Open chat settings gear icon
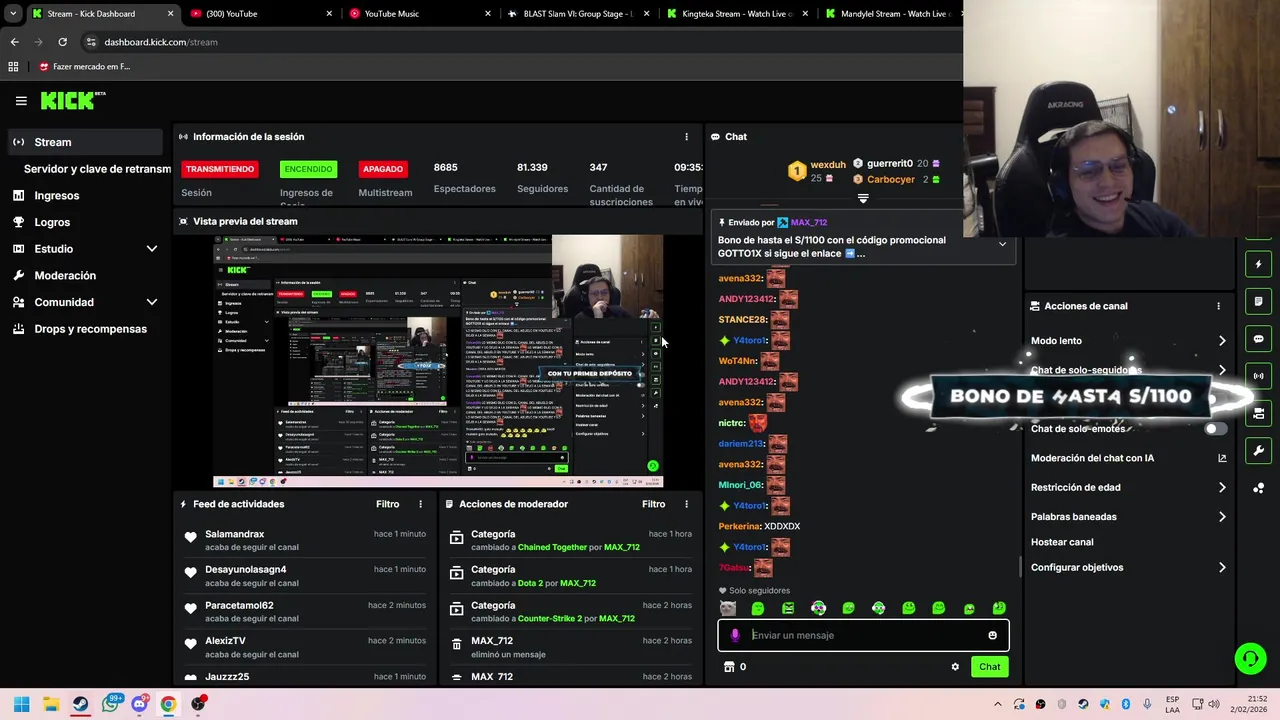The image size is (1280, 720). click(x=955, y=667)
